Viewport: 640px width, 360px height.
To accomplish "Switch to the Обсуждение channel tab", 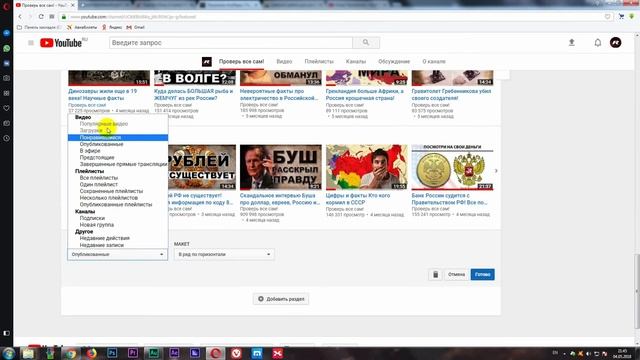I will (394, 61).
